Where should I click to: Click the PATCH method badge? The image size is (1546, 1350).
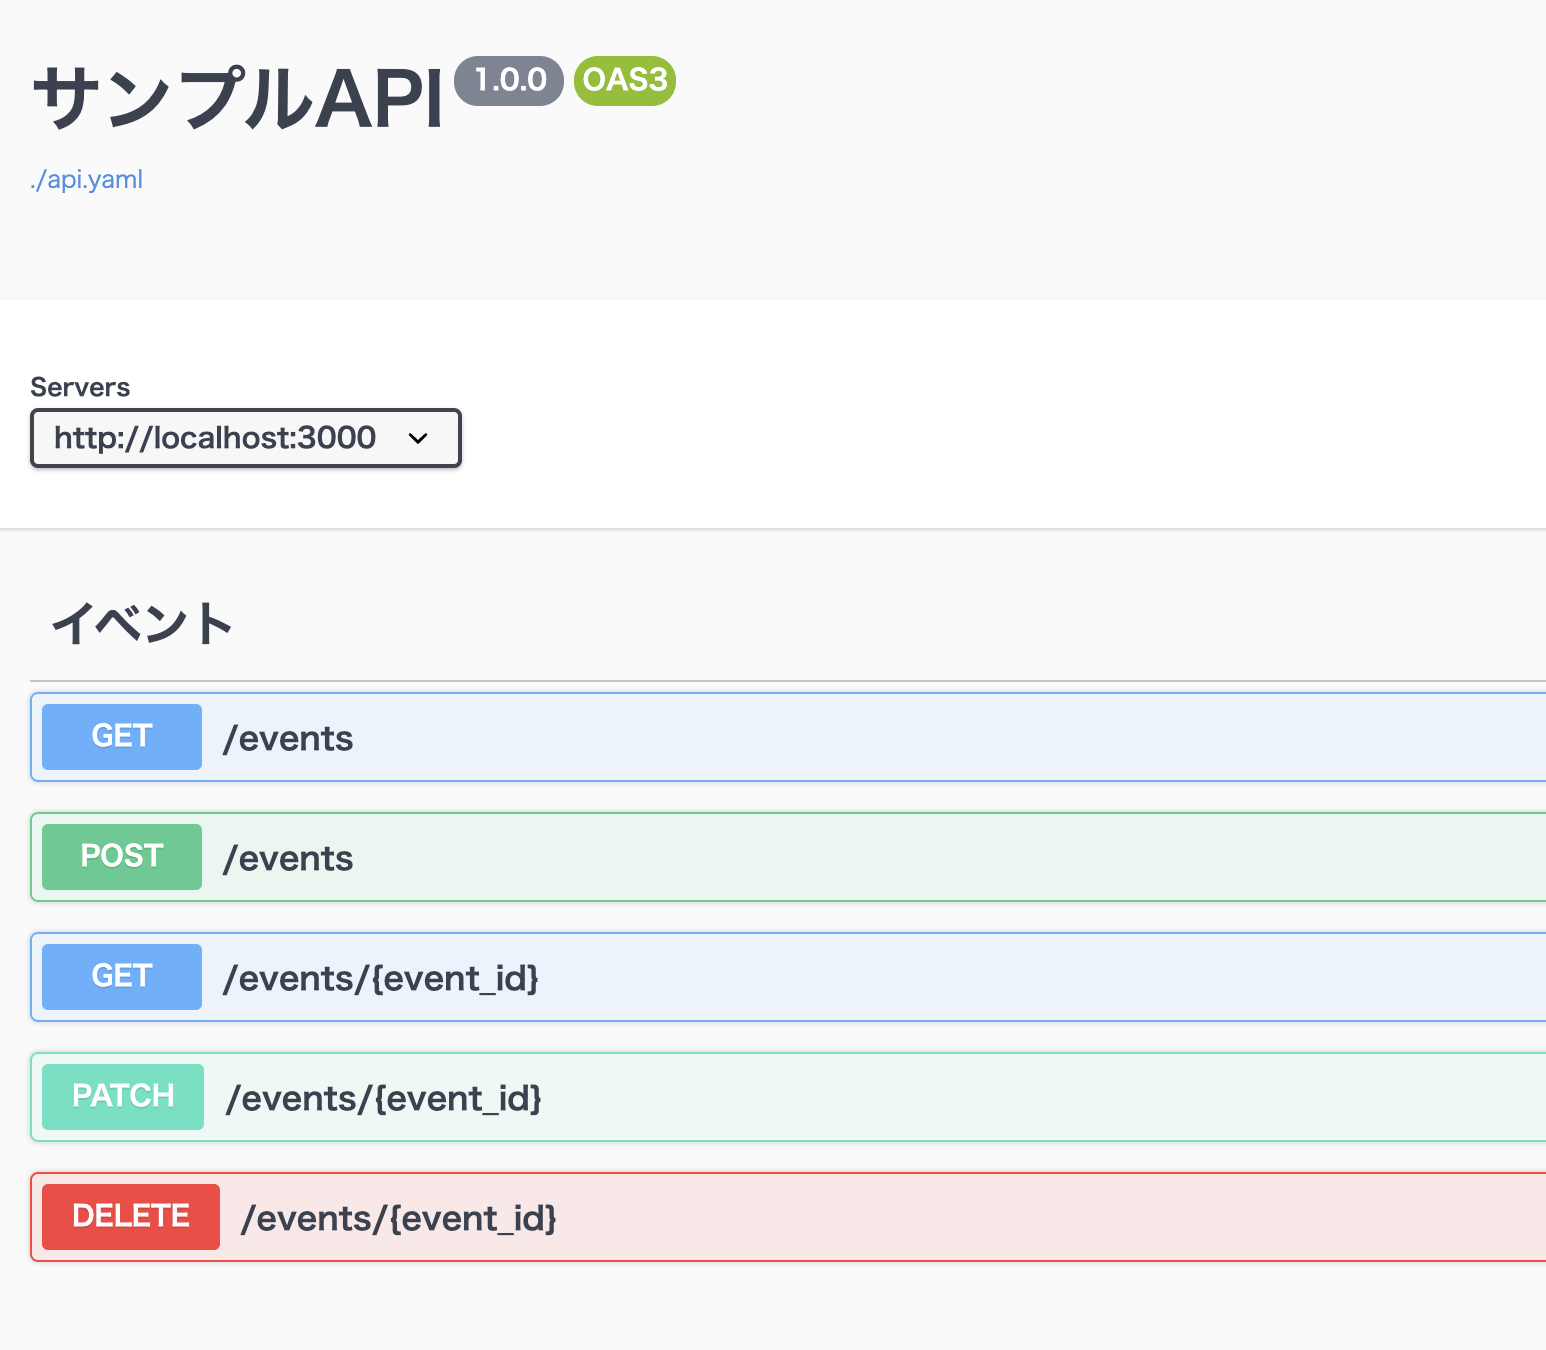coord(123,1097)
